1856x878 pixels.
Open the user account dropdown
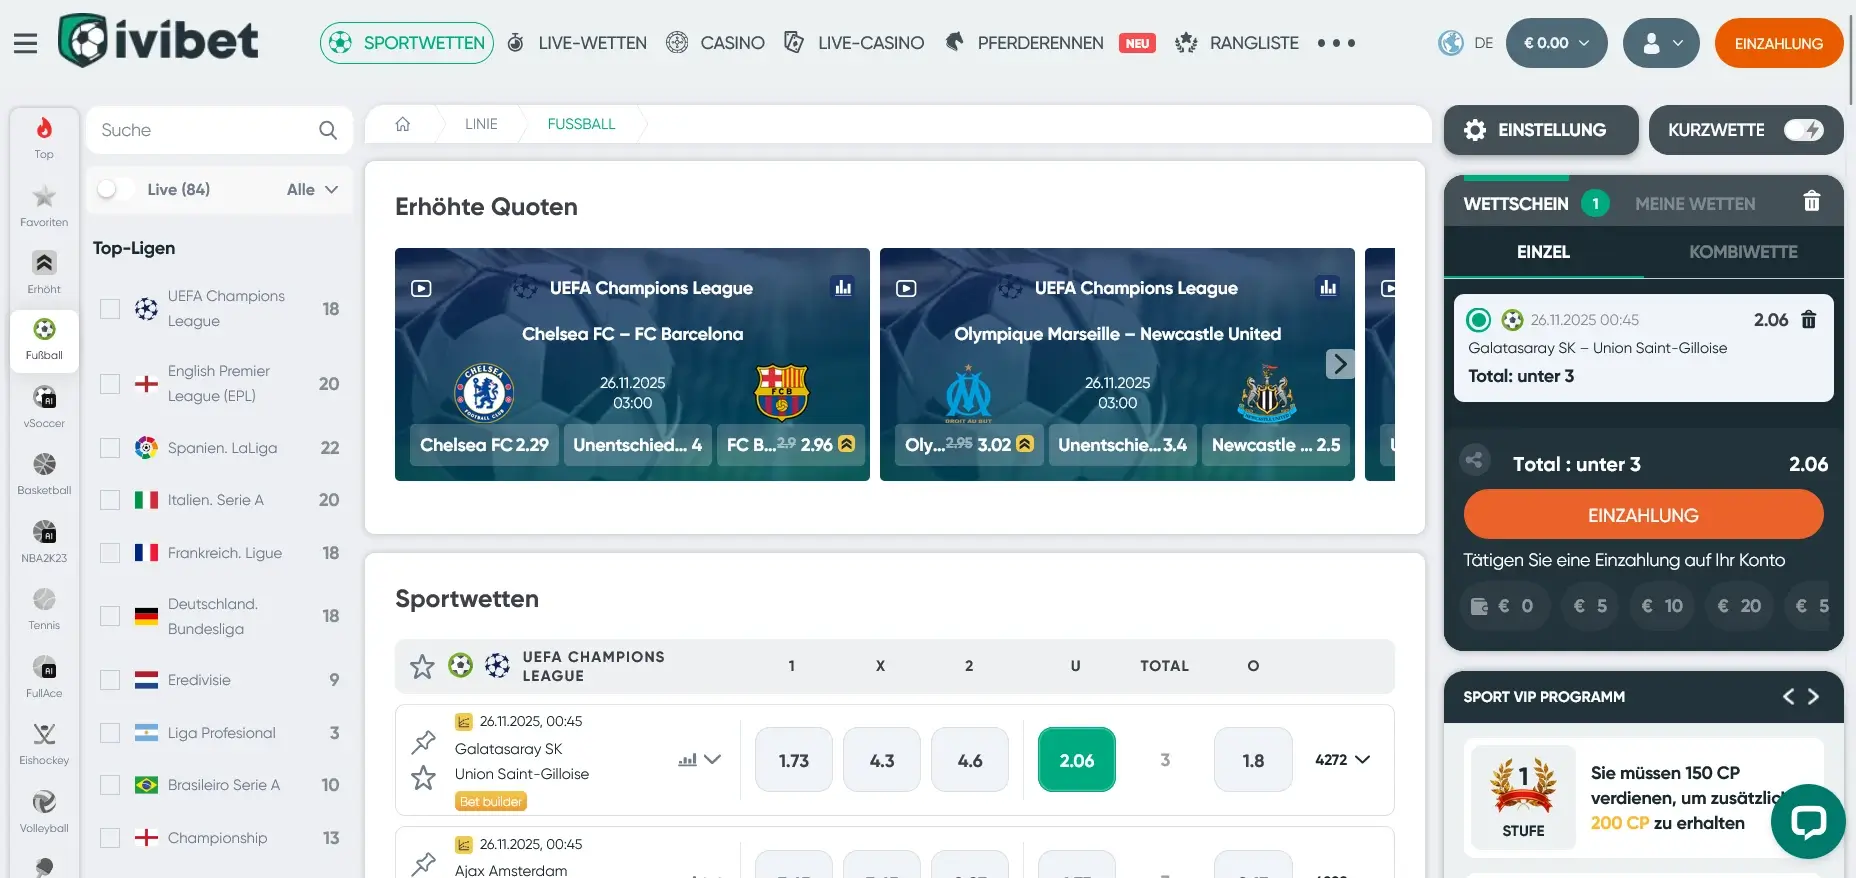[x=1661, y=43]
